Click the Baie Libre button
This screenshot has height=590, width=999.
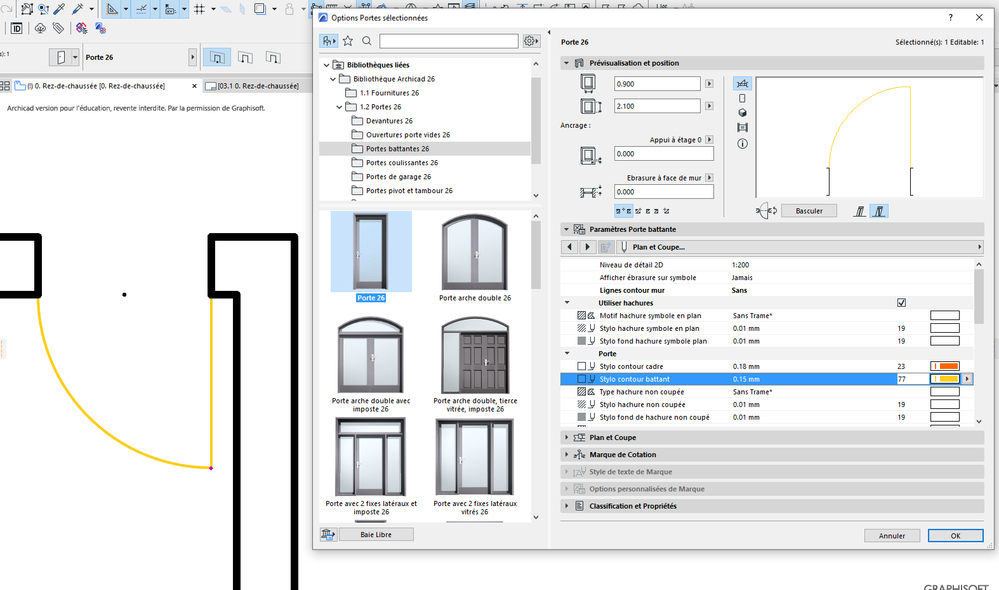(376, 535)
